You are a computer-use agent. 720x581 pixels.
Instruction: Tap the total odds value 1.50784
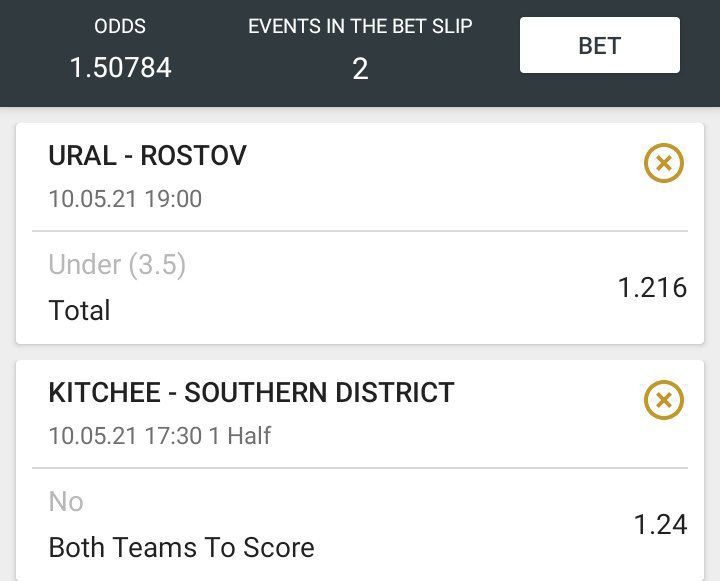tap(120, 68)
